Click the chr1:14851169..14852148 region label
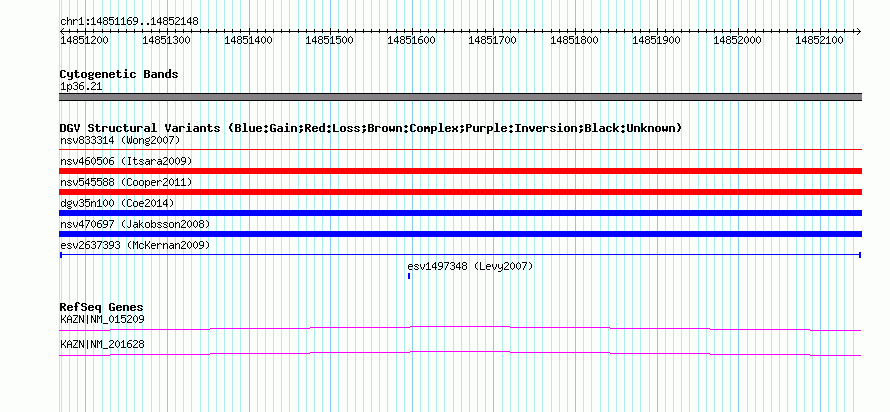 (x=129, y=22)
